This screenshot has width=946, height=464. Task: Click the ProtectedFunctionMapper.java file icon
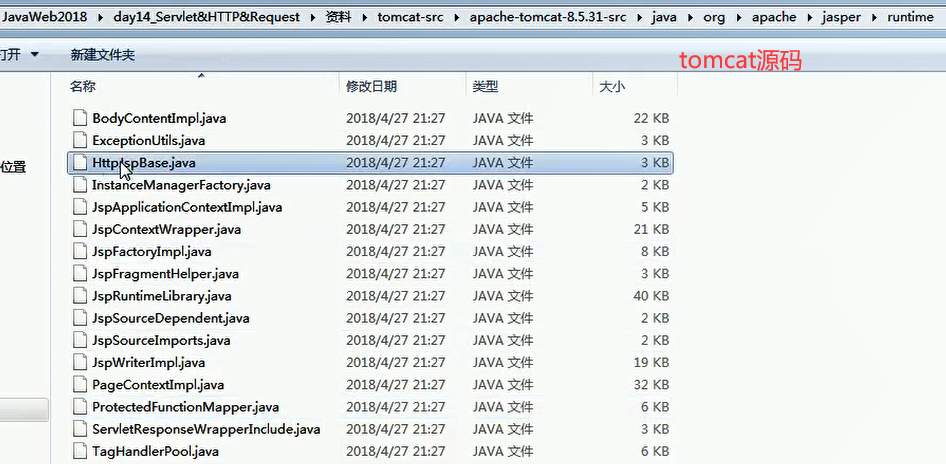(80, 407)
